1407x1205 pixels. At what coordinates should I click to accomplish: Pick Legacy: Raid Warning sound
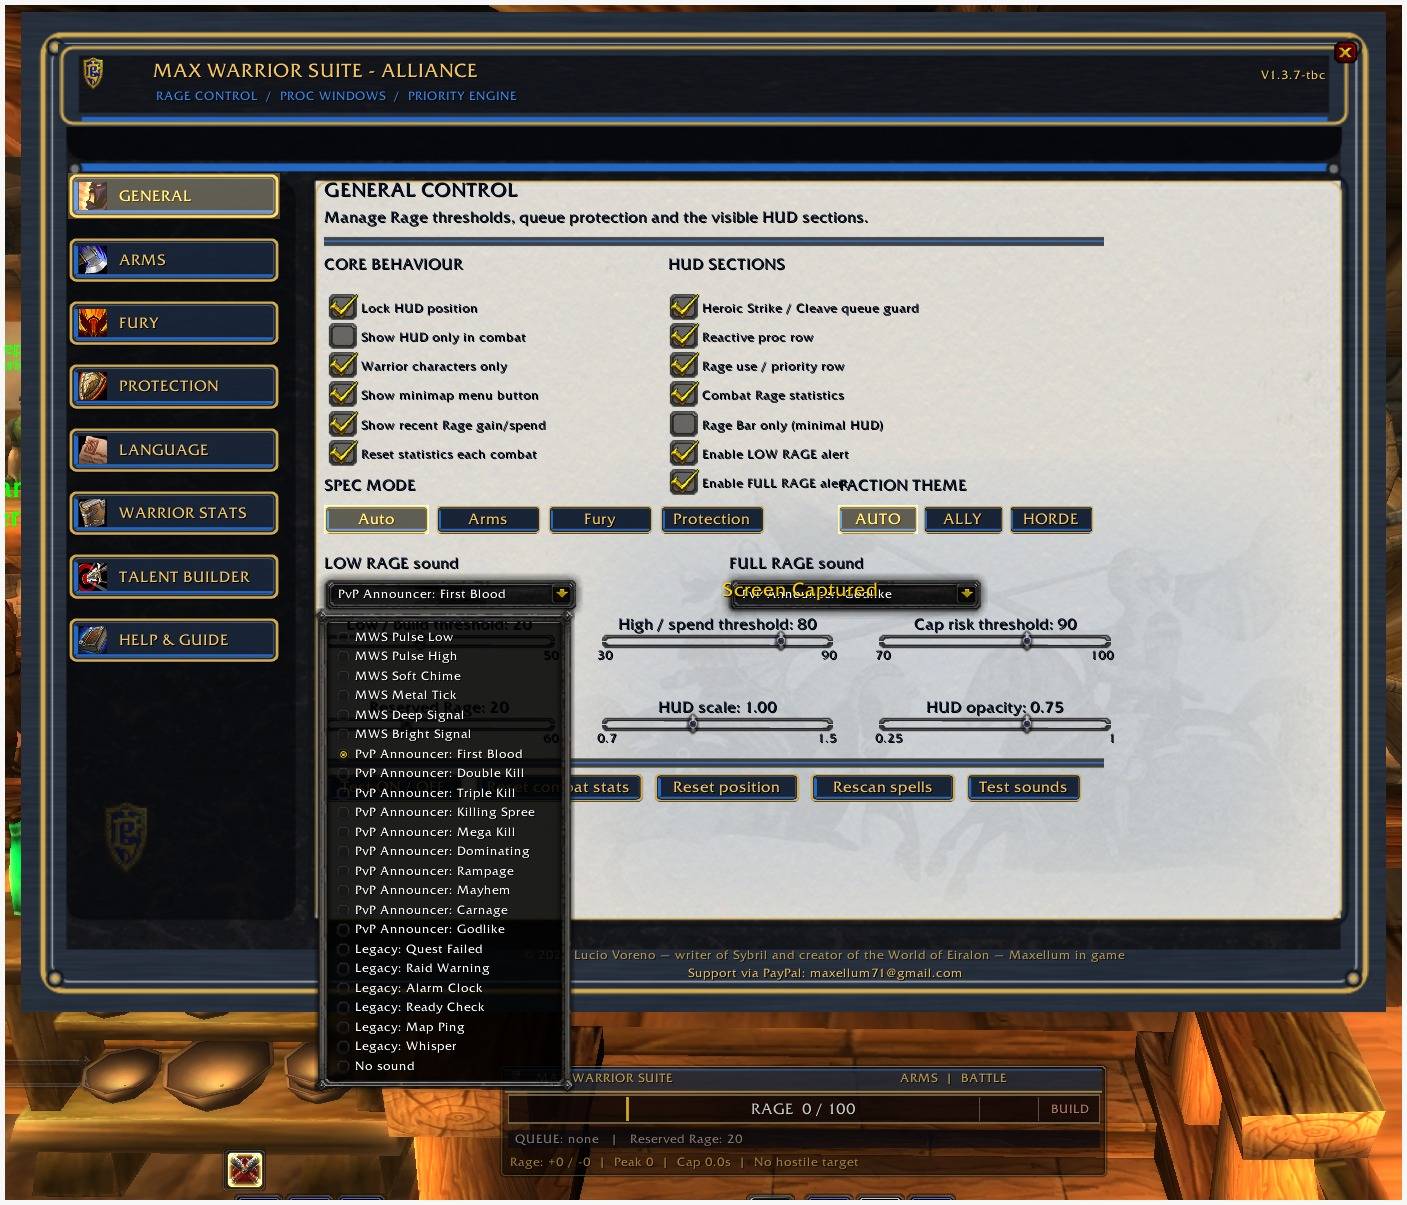446,968
